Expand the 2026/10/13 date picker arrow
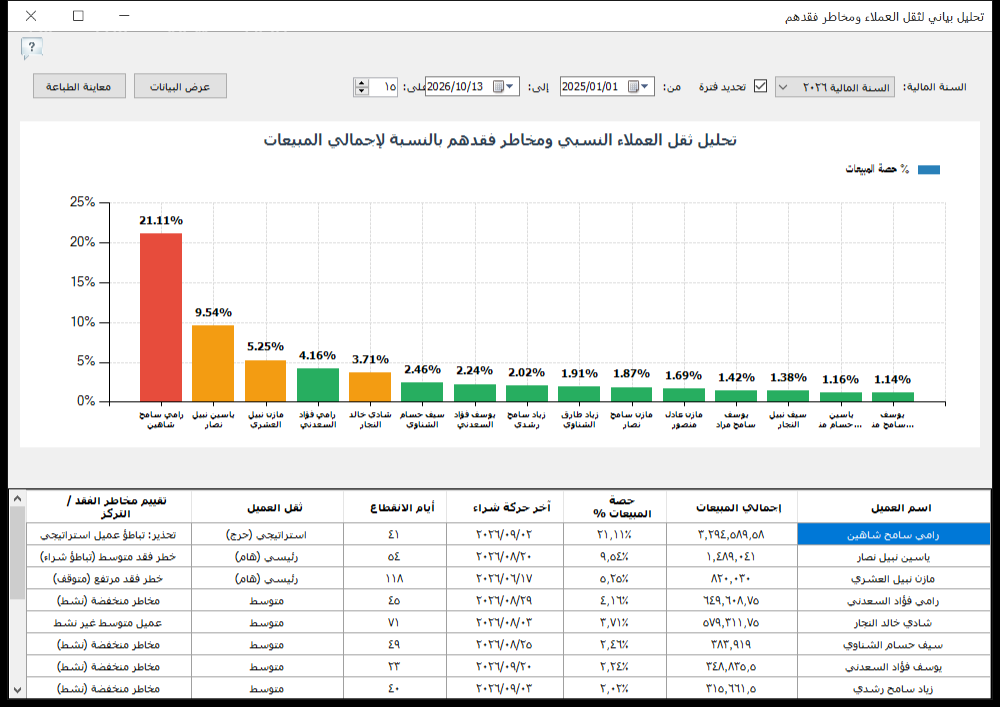 coord(510,87)
